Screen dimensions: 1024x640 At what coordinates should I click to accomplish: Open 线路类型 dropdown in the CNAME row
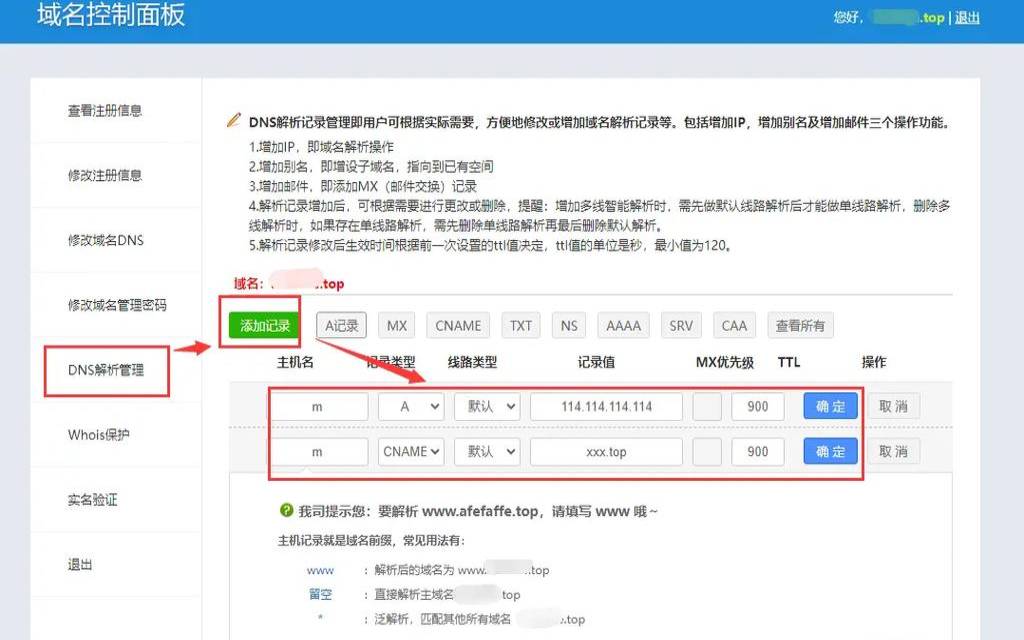pyautogui.click(x=487, y=451)
